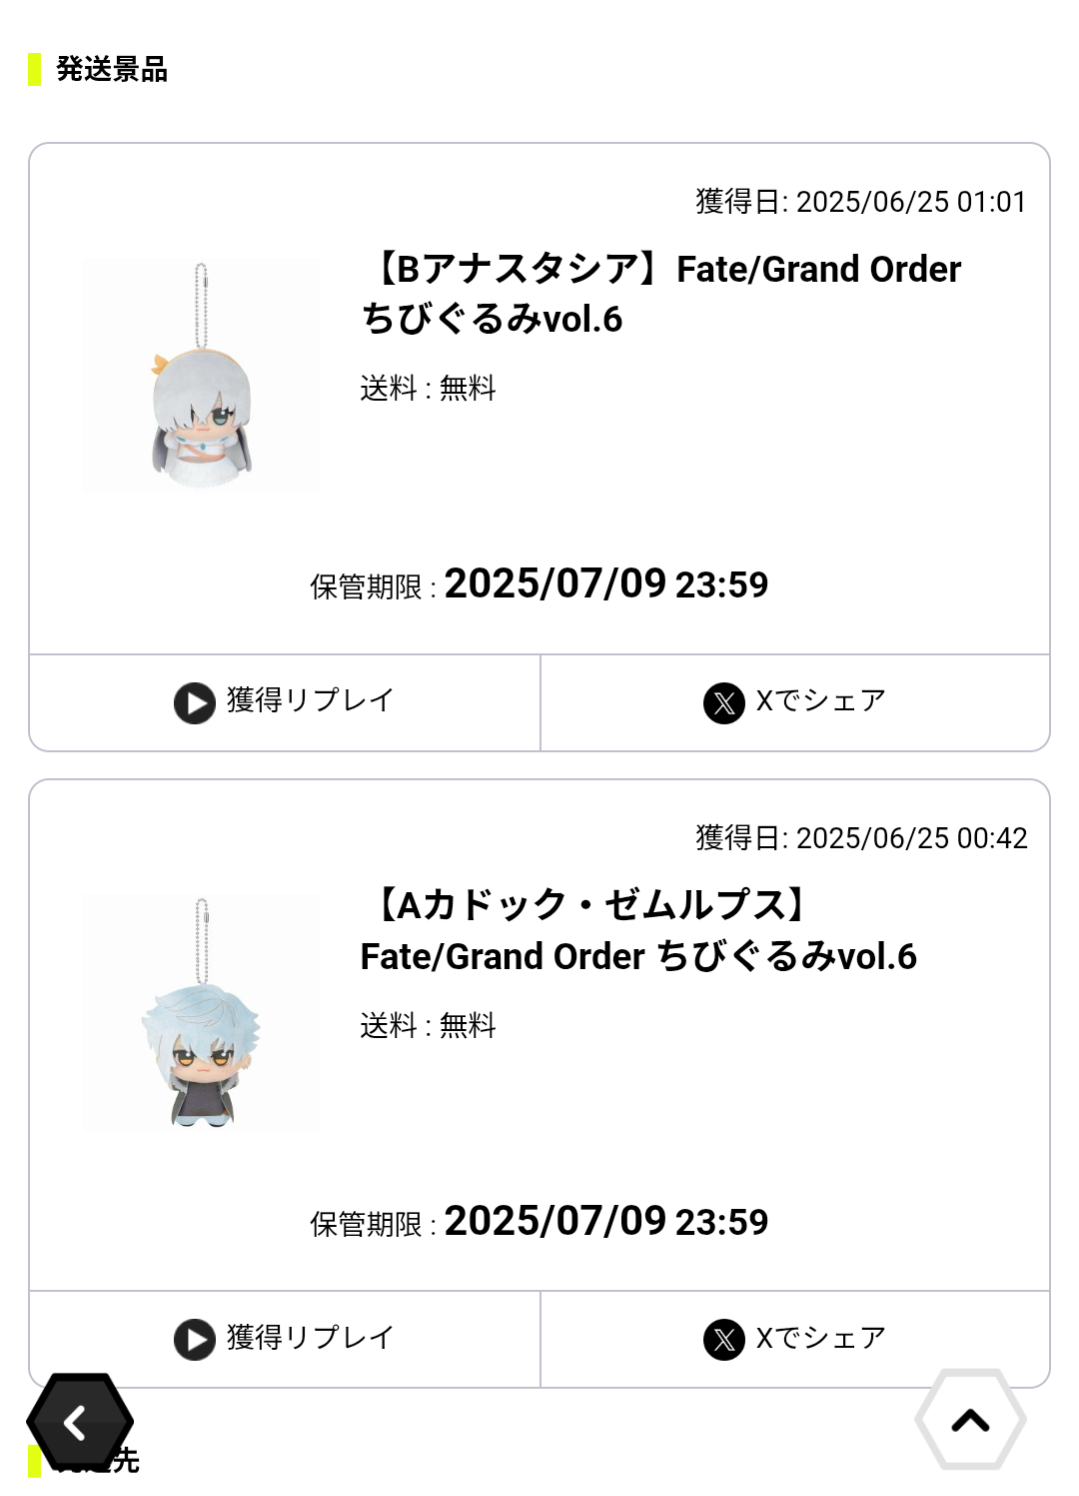Viewport: 1079px width, 1496px height.
Task: Click the play icon for Anastasia's replay
Action: pyautogui.click(x=194, y=702)
